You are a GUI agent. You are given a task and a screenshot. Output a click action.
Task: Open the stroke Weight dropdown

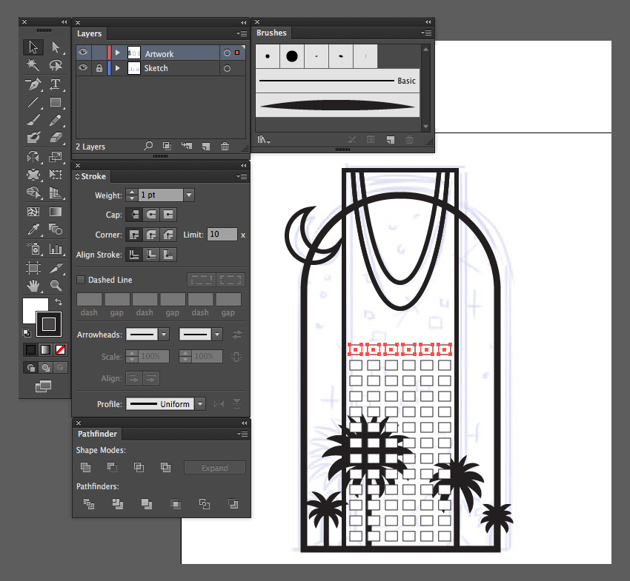tap(189, 195)
